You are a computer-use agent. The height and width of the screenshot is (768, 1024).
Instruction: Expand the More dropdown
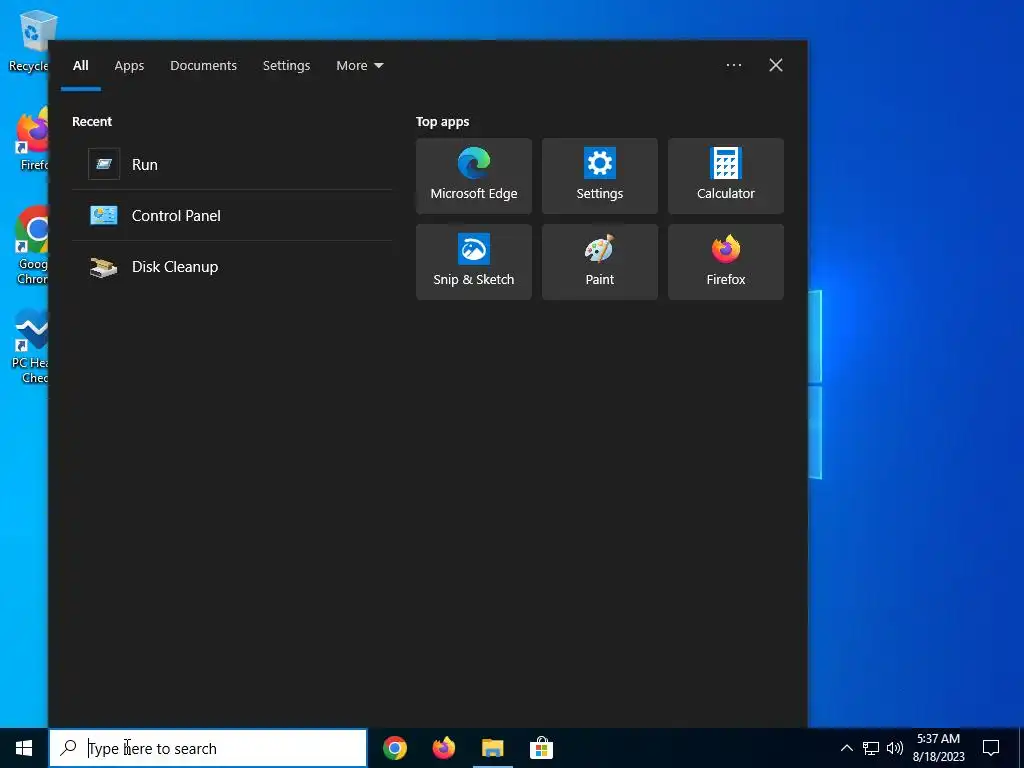coord(360,65)
